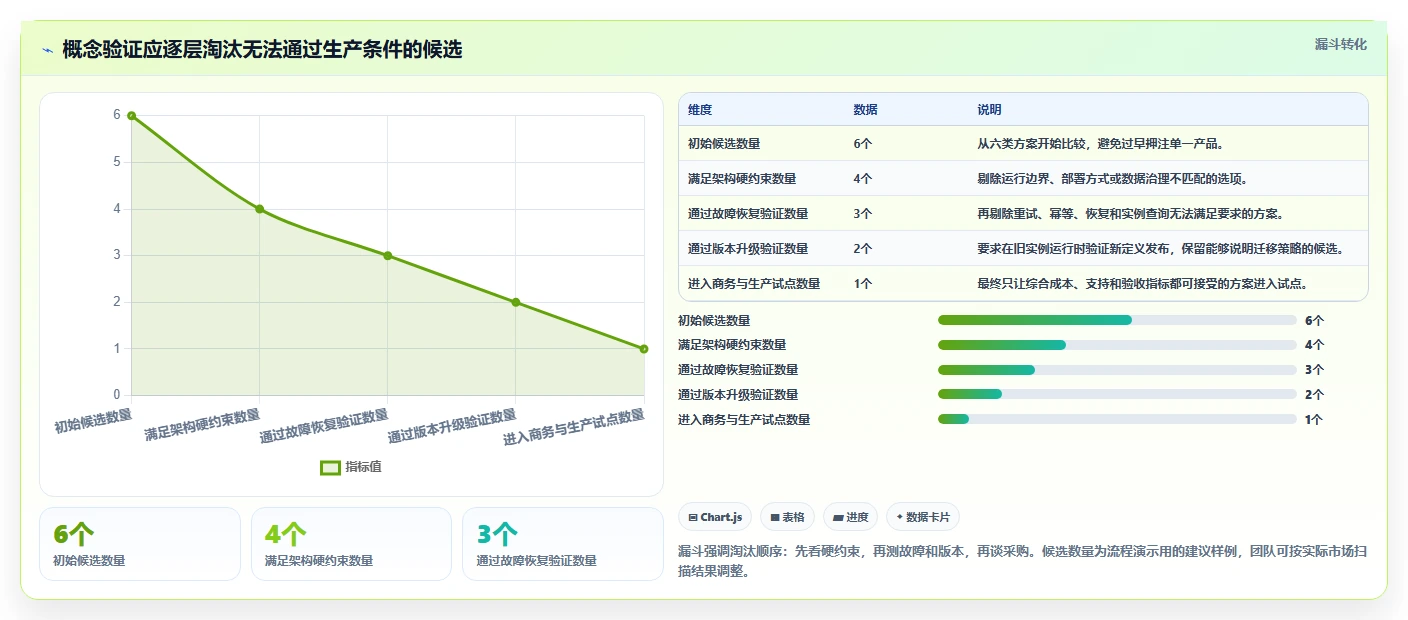This screenshot has width=1408, height=620.
Task: Click the 漏斗转化 tag in the header
Action: (x=1340, y=44)
